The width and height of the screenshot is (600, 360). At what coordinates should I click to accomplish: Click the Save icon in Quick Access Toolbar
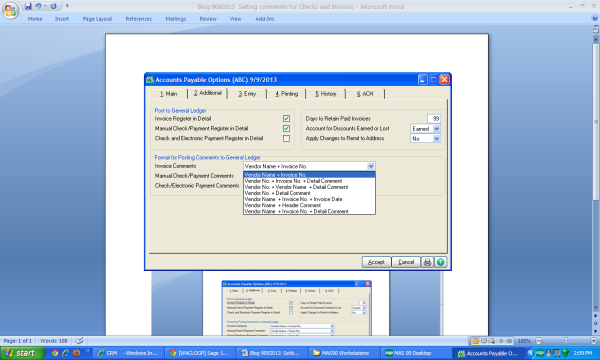click(x=28, y=6)
